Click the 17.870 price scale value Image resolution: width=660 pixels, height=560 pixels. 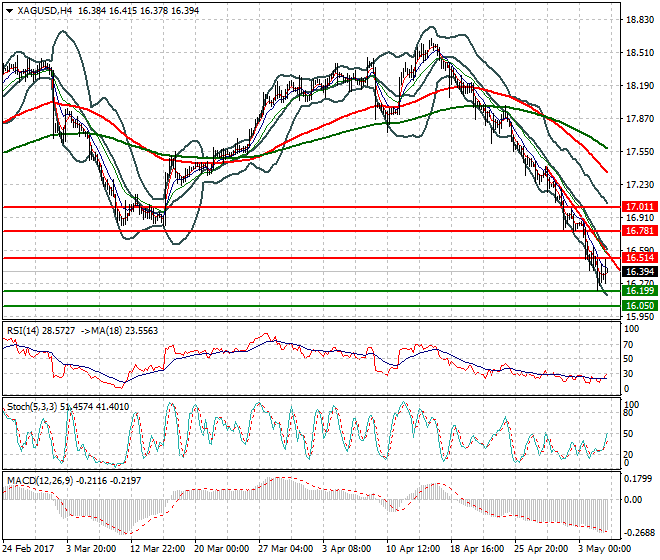click(640, 119)
